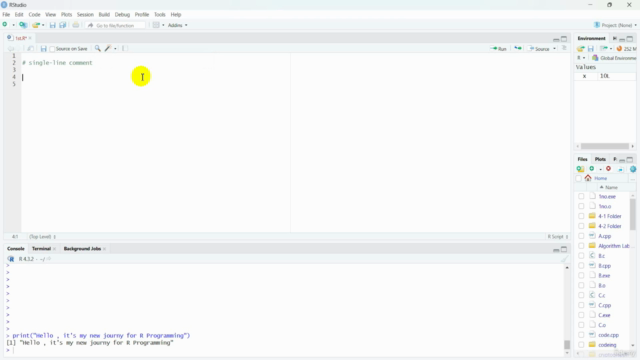Click Show in new window icon in editor
640x360 pixels.
click(31, 49)
